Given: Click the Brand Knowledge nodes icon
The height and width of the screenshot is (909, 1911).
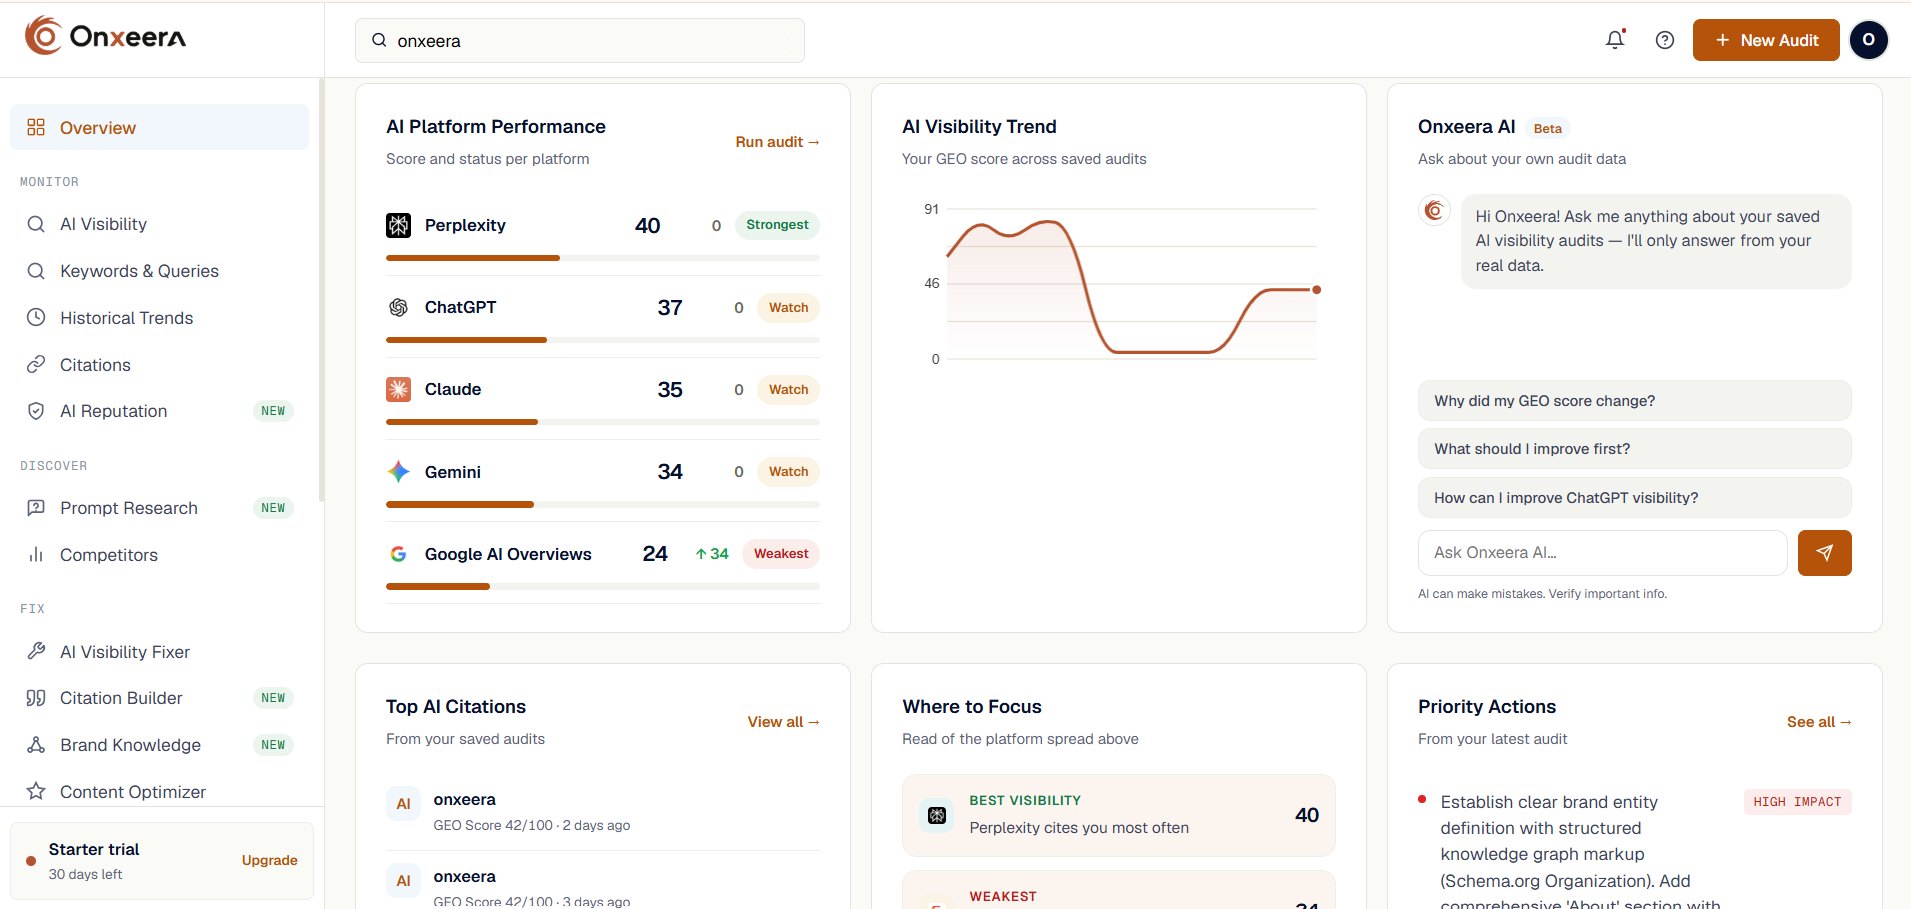Looking at the screenshot, I should coord(36,745).
